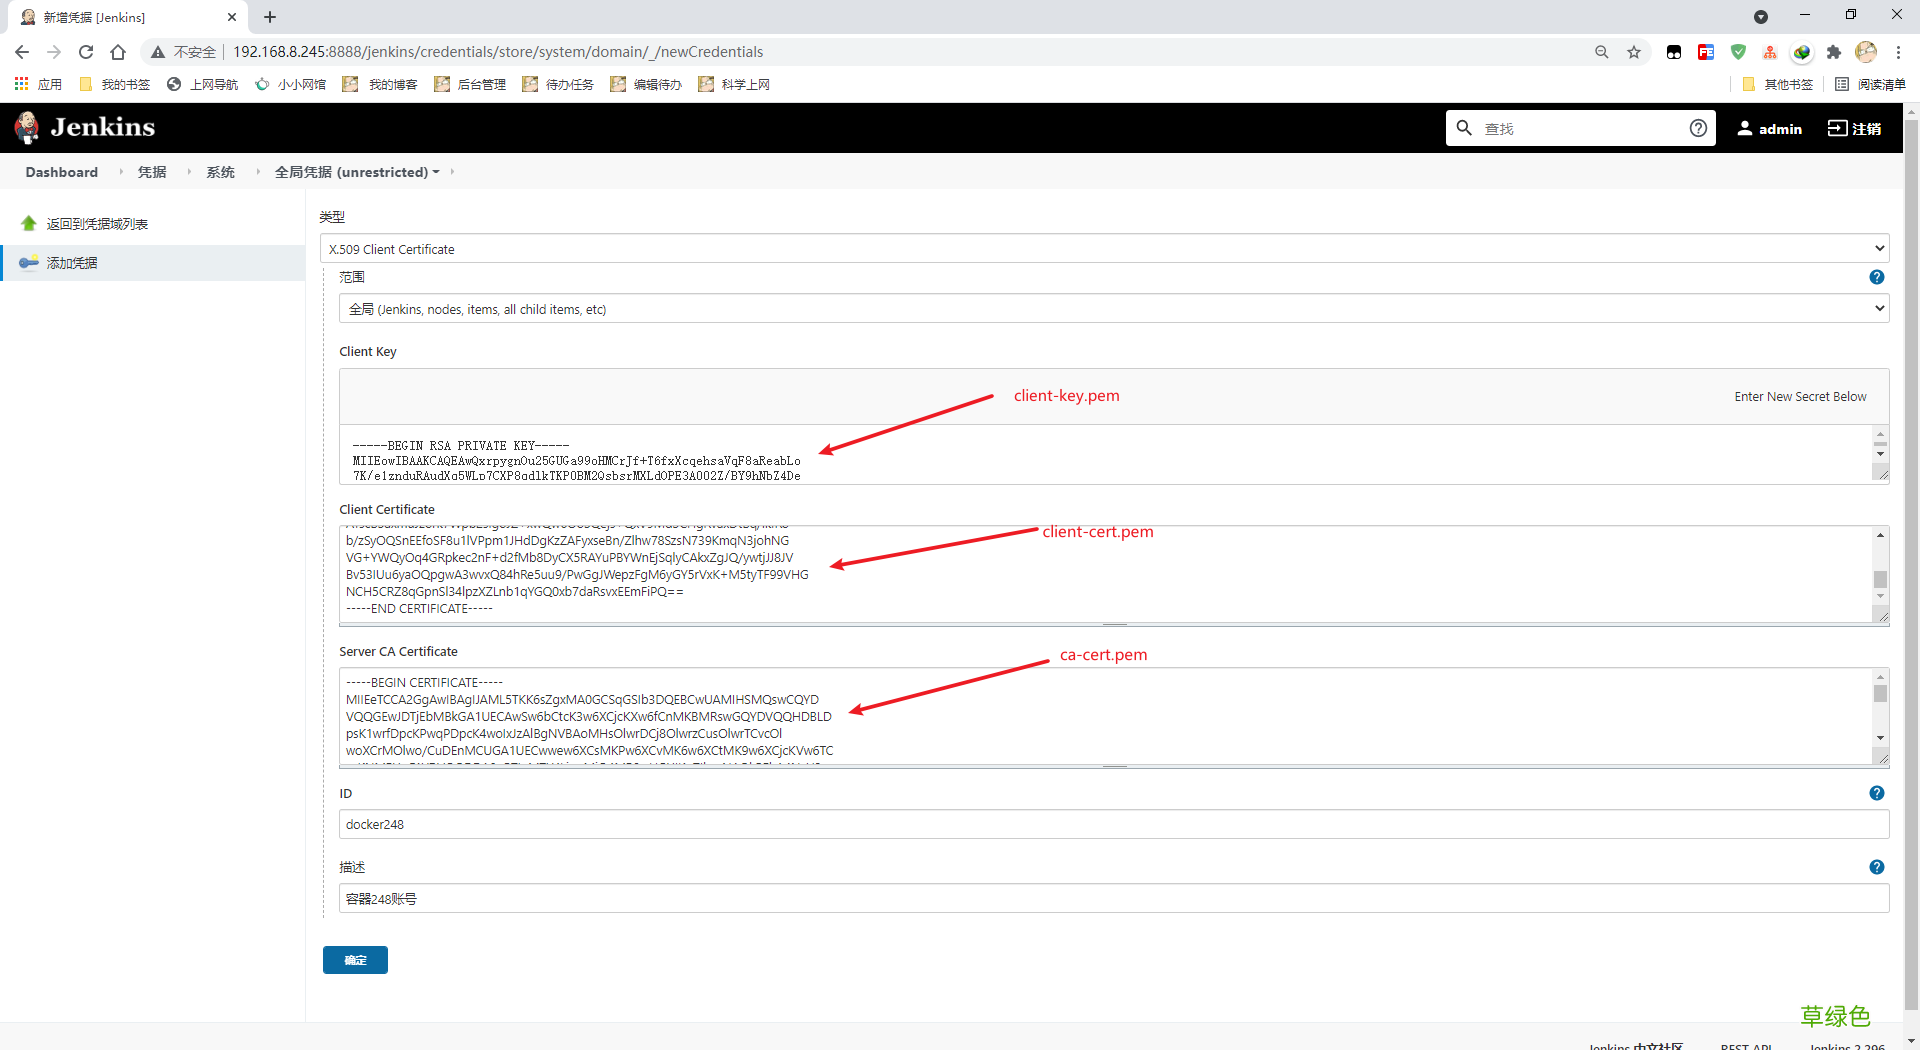Go to 返回到凭据域列表 in the sidebar
Image resolution: width=1920 pixels, height=1050 pixels.
(x=97, y=224)
